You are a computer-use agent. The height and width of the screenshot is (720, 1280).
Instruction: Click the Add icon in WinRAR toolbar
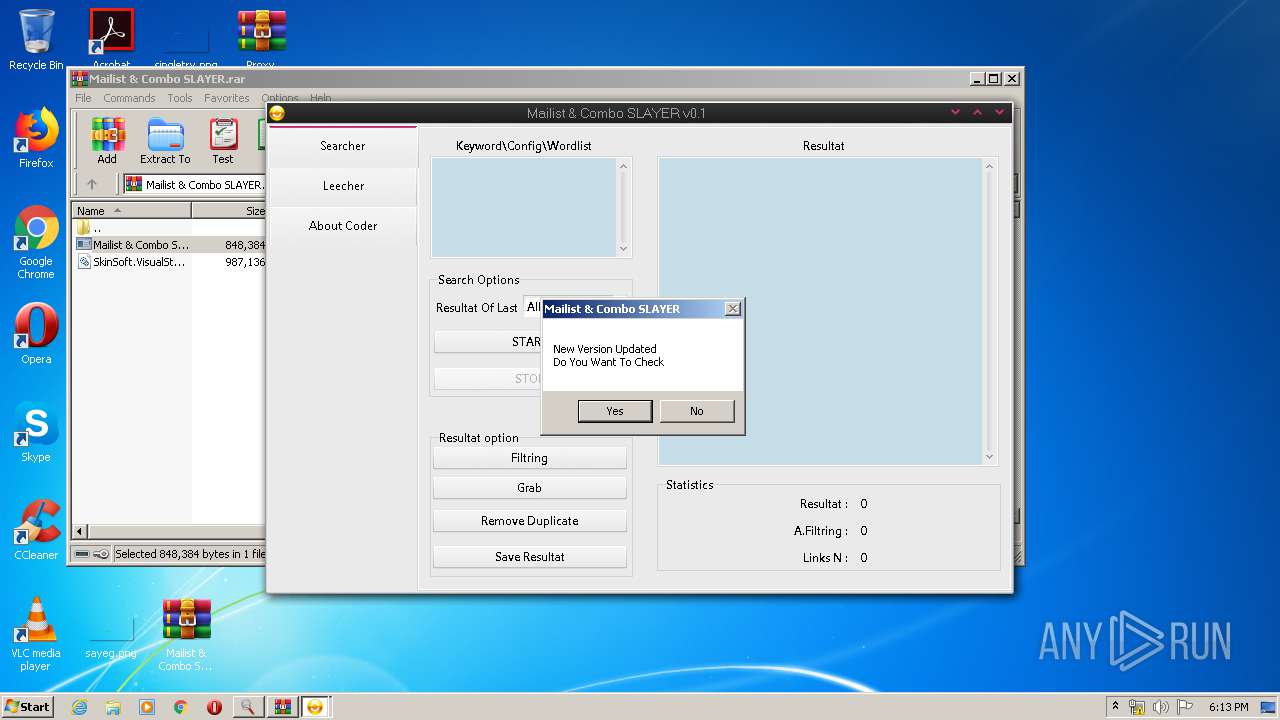coord(107,141)
